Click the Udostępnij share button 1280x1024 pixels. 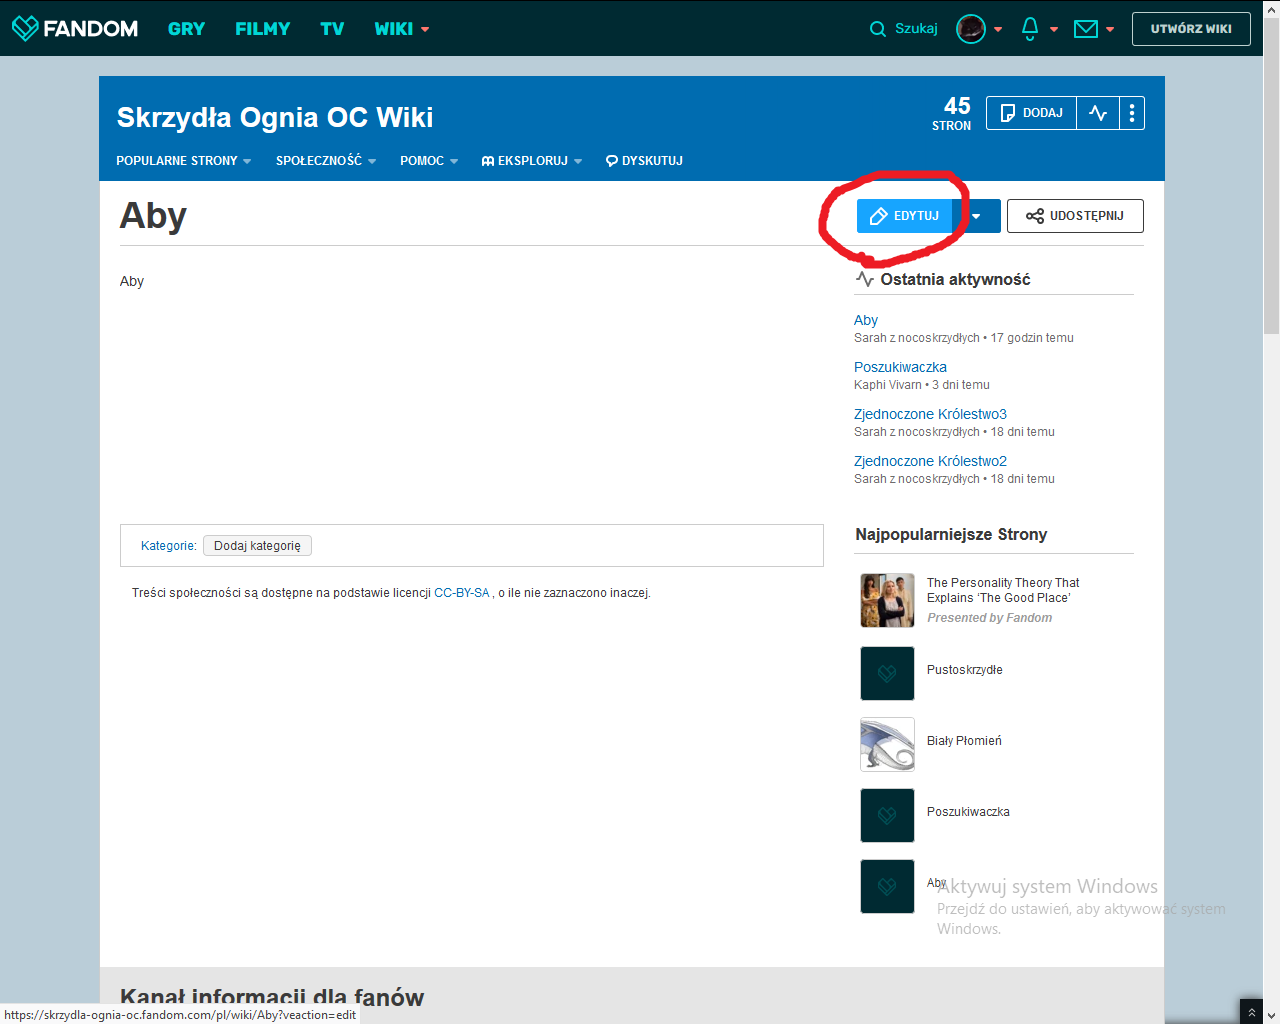[x=1075, y=216]
